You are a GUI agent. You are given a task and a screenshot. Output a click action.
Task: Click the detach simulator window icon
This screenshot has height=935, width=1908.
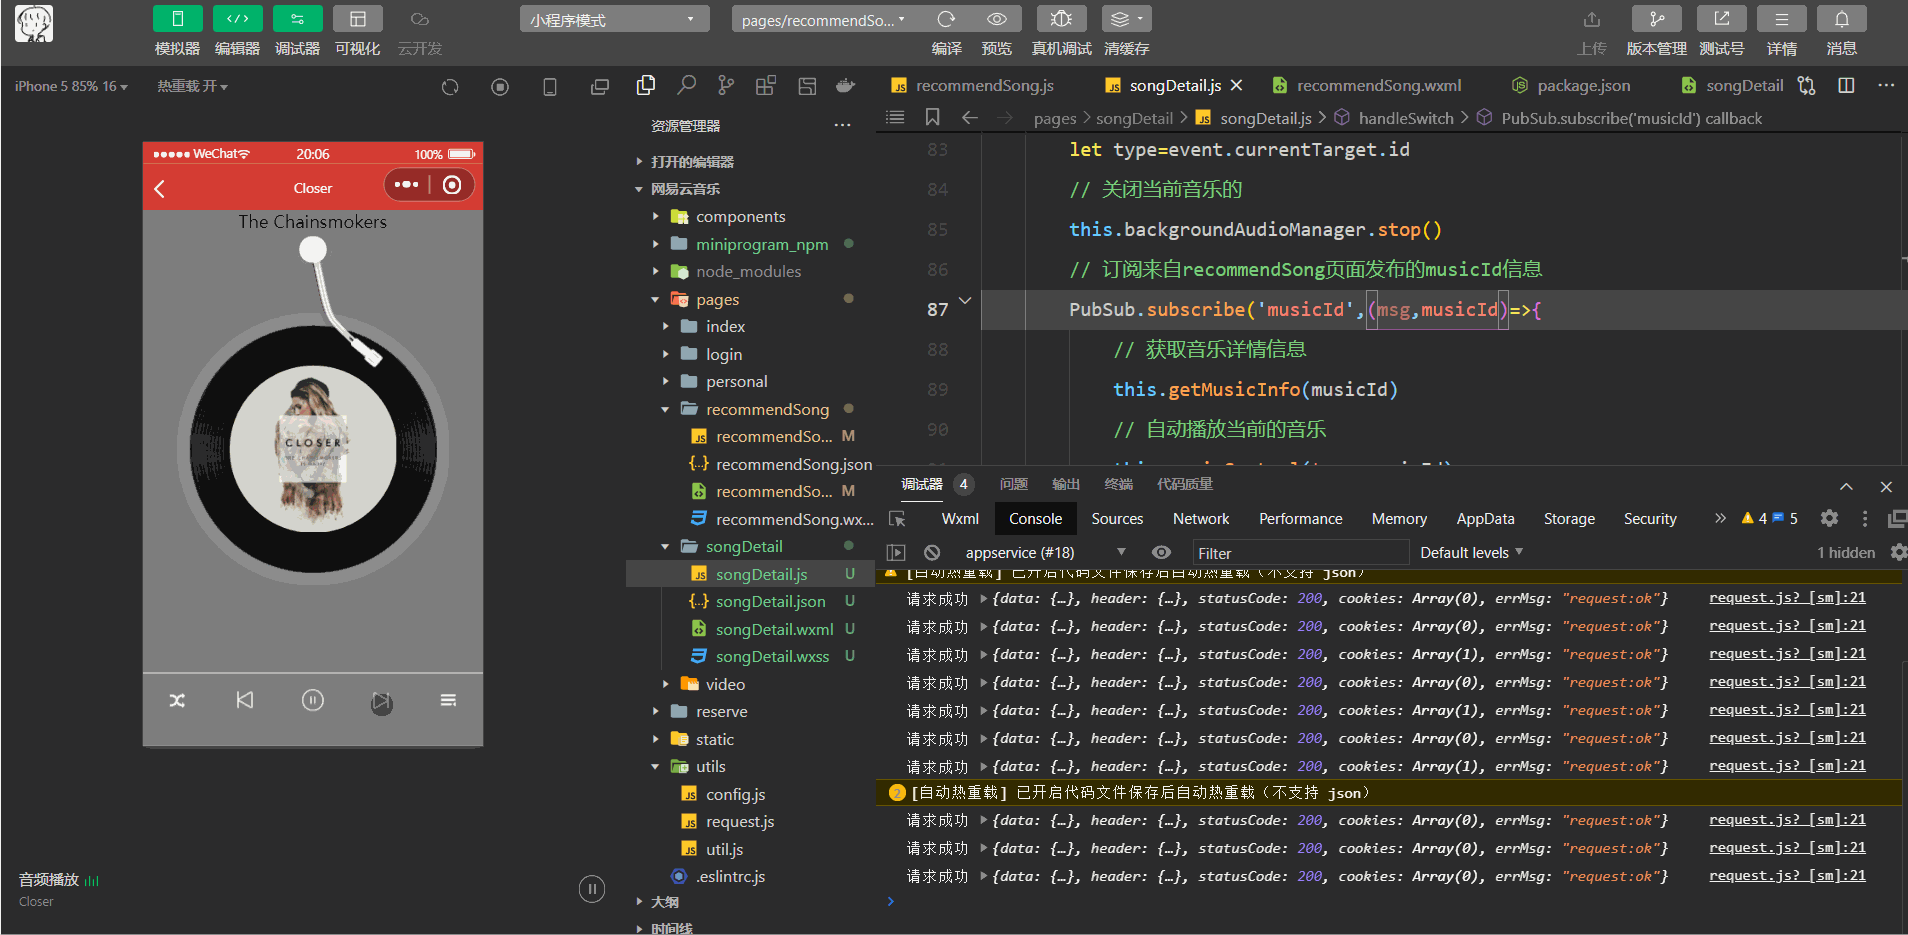click(600, 87)
